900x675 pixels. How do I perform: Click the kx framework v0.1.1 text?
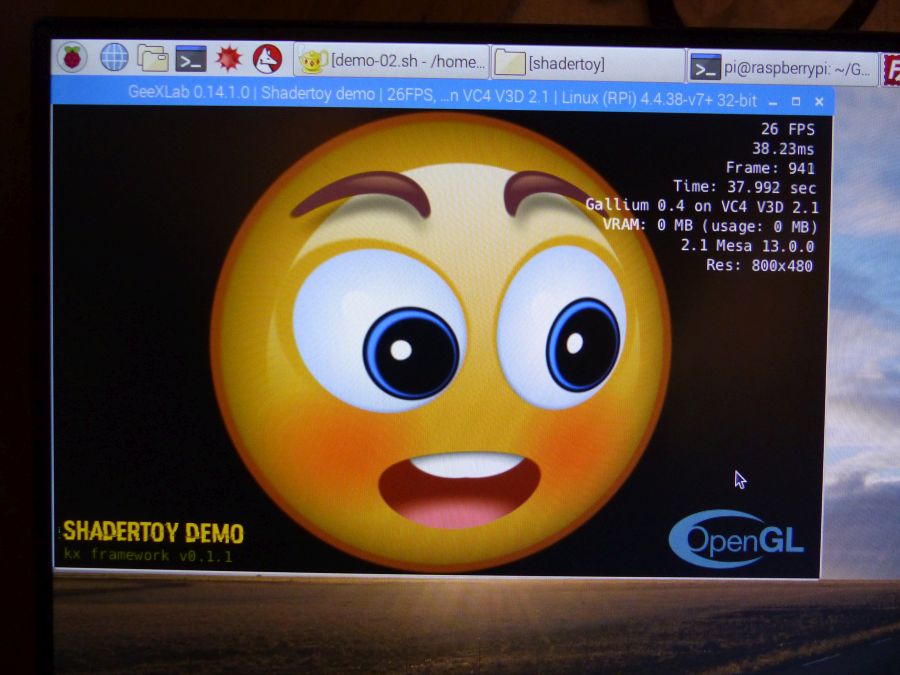pyautogui.click(x=148, y=555)
